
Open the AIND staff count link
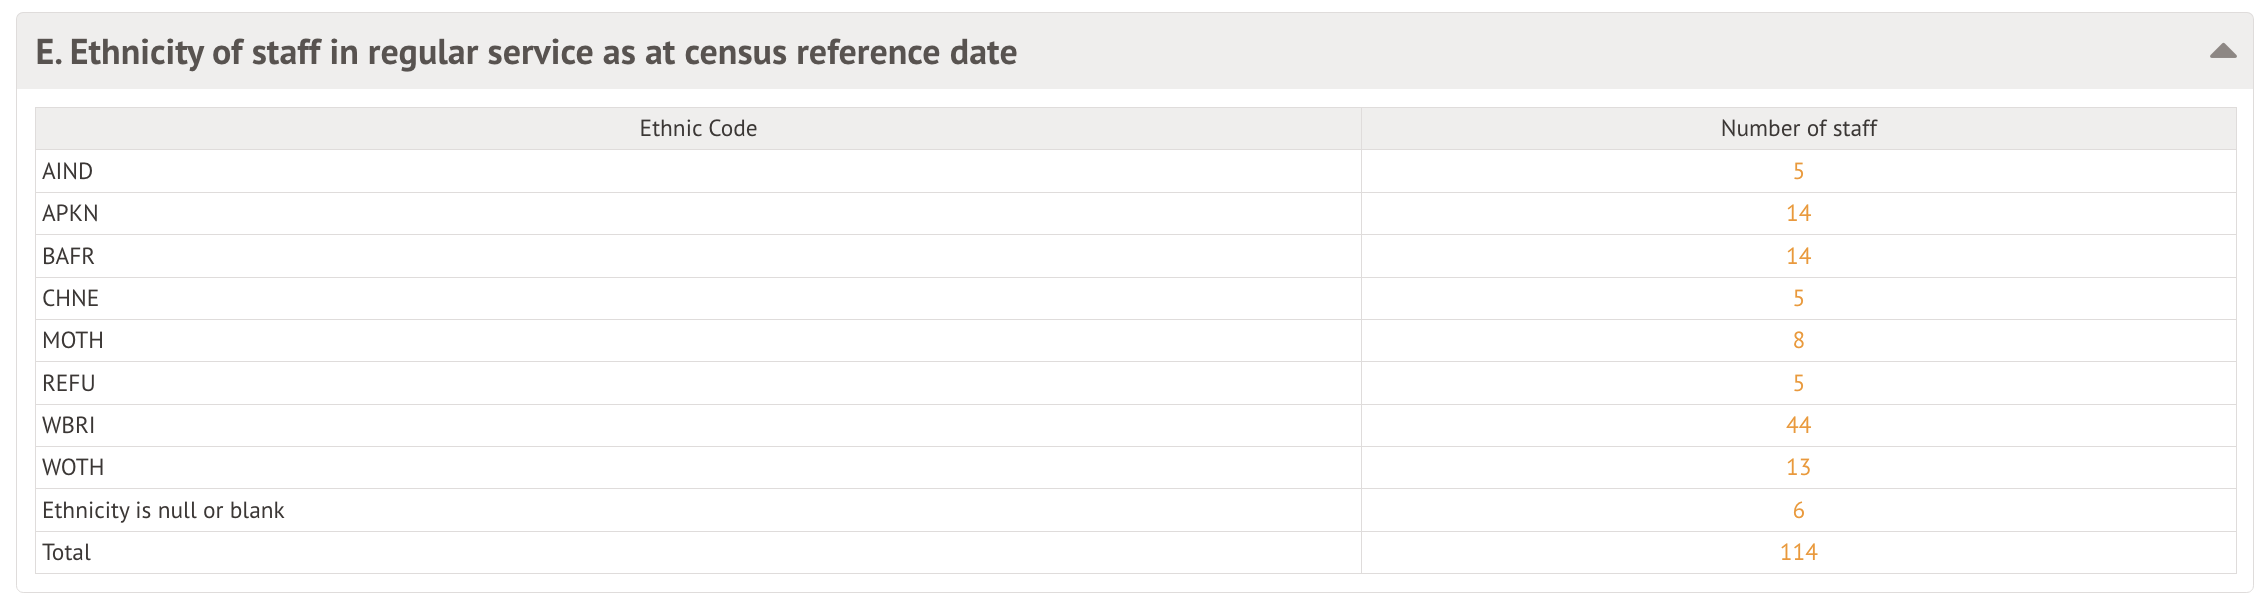click(1798, 172)
